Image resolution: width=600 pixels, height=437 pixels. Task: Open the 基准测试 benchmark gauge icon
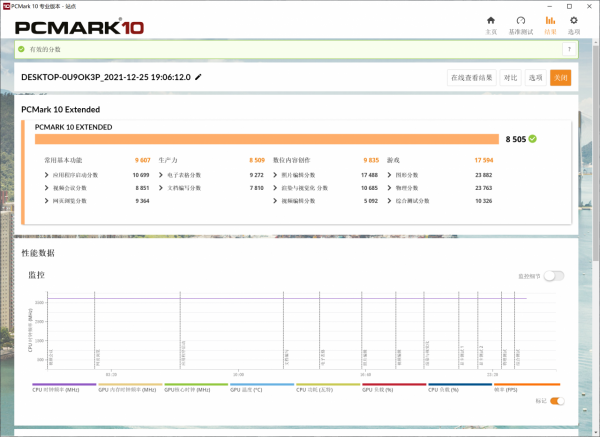coord(520,24)
